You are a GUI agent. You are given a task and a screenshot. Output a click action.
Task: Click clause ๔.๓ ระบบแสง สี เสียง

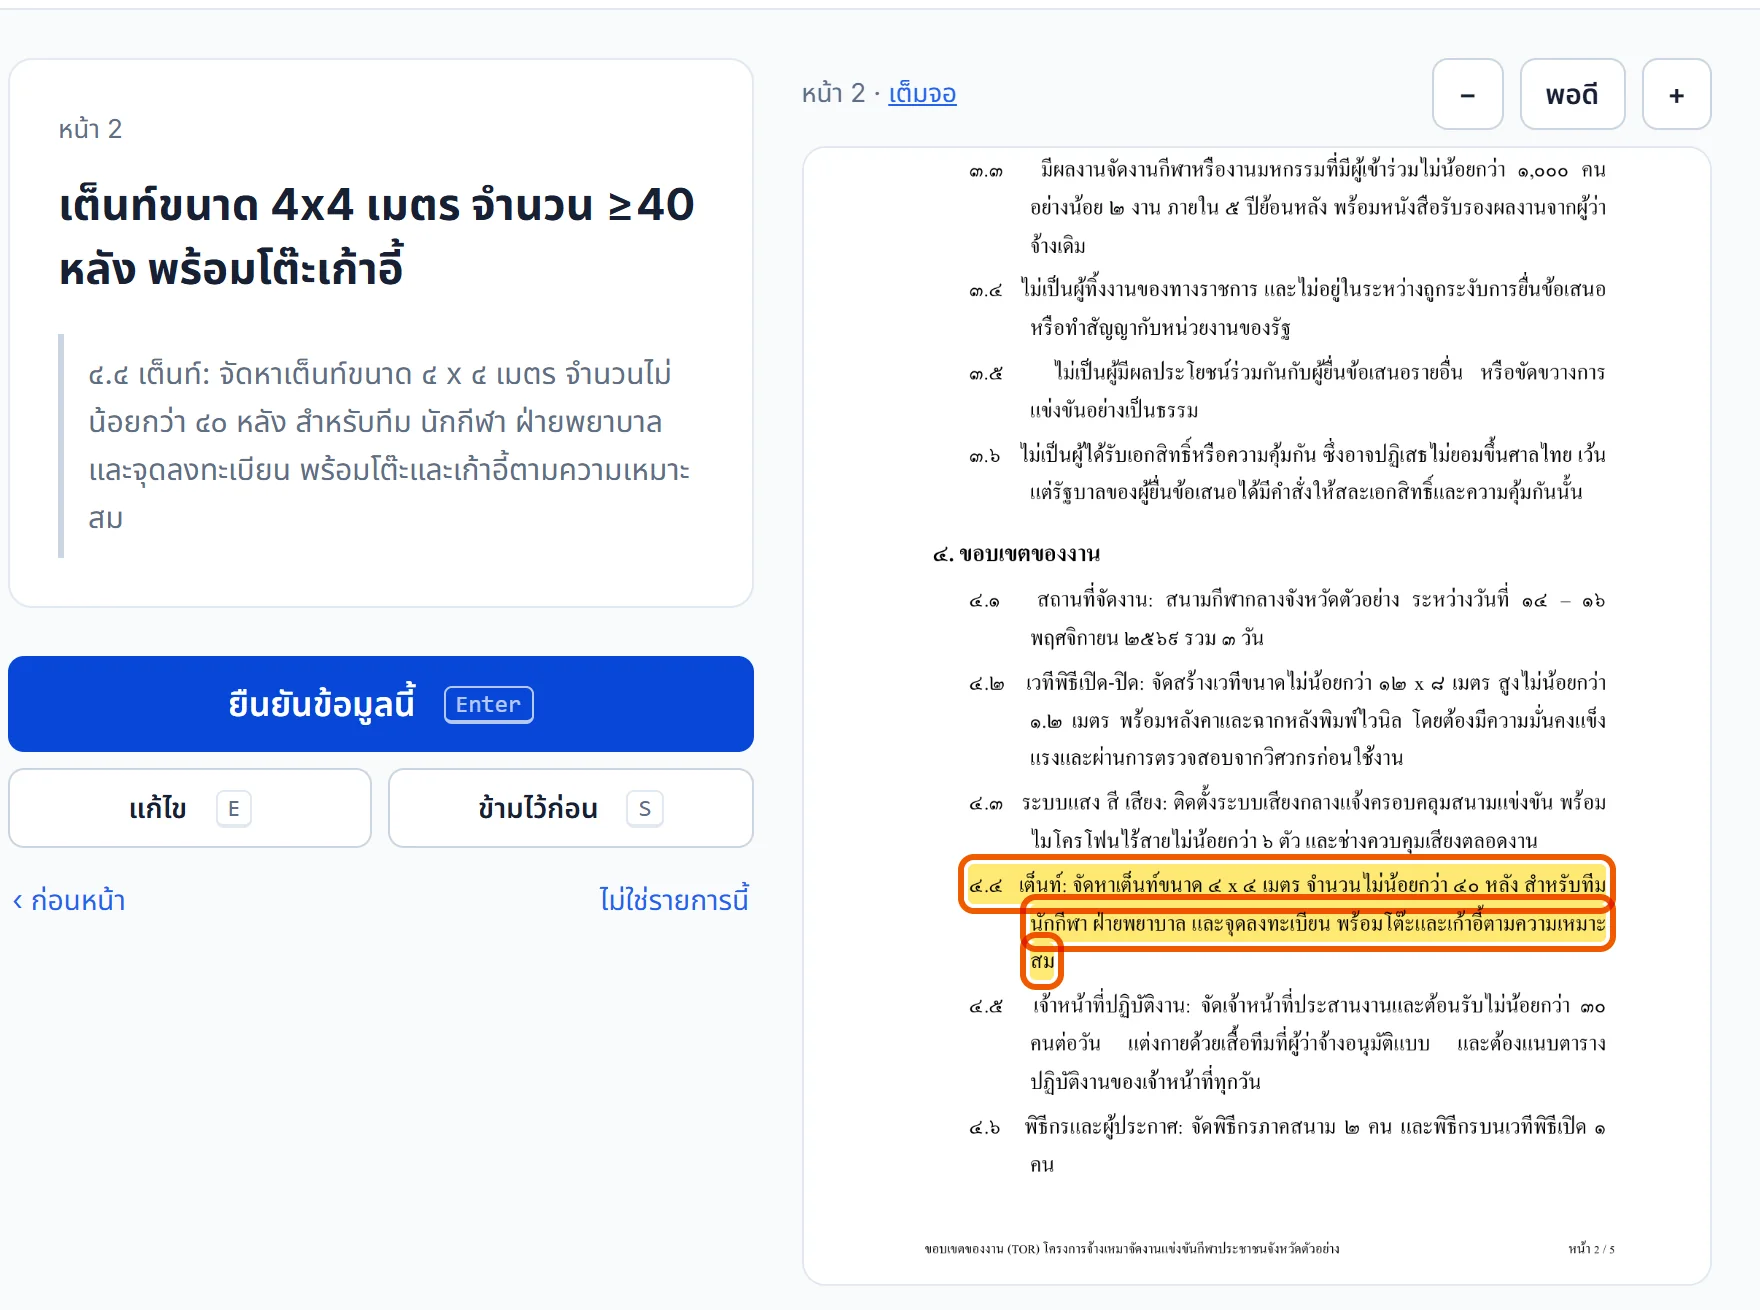(x=1287, y=821)
